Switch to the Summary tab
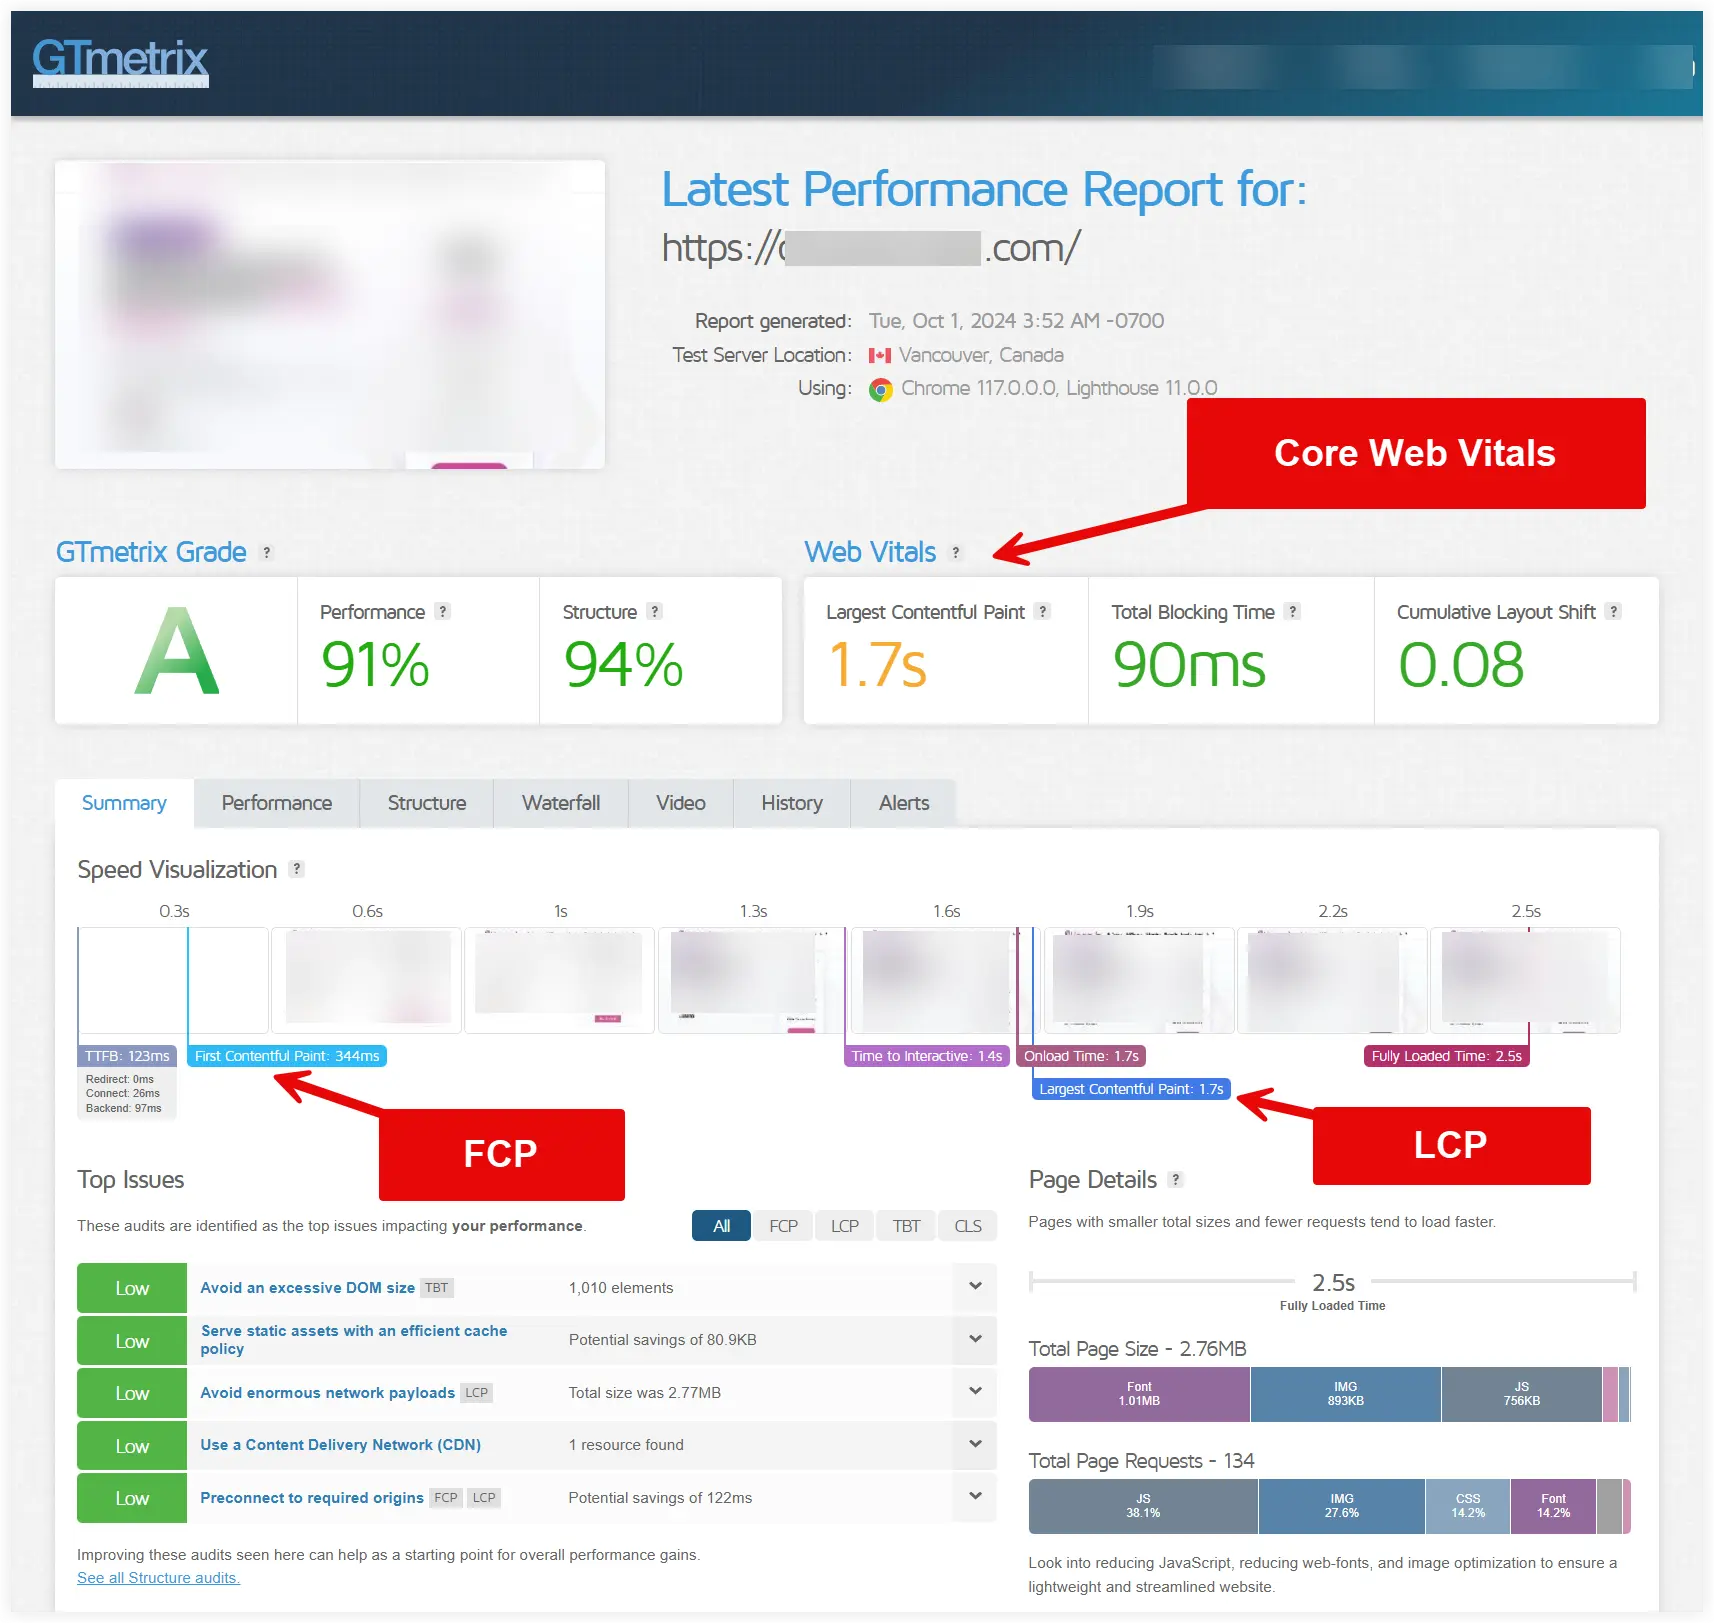The image size is (1715, 1624). tap(124, 803)
